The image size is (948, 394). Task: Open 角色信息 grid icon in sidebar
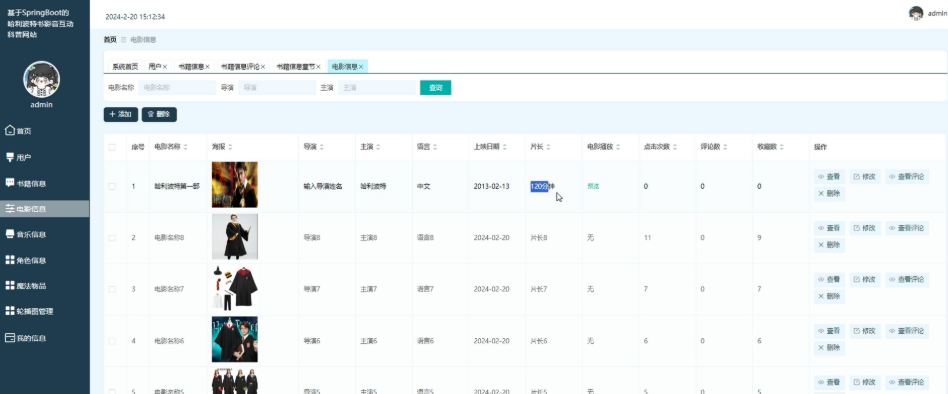(10, 260)
